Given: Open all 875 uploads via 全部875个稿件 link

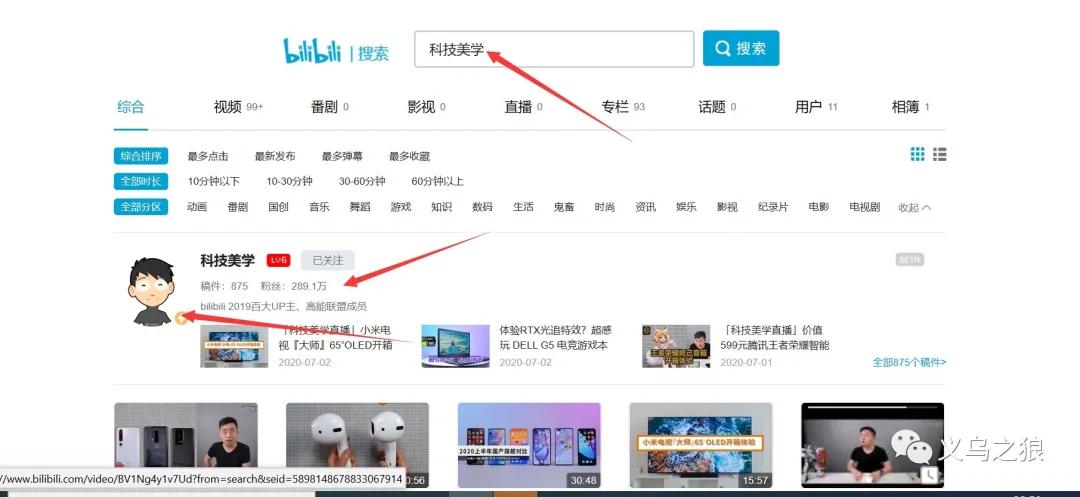Looking at the screenshot, I should pos(908,362).
